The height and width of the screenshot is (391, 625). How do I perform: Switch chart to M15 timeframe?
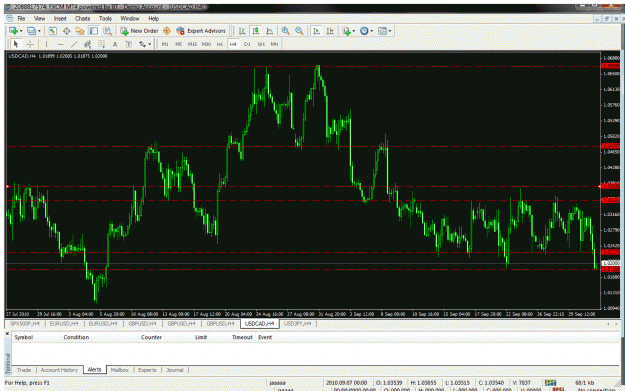point(192,44)
